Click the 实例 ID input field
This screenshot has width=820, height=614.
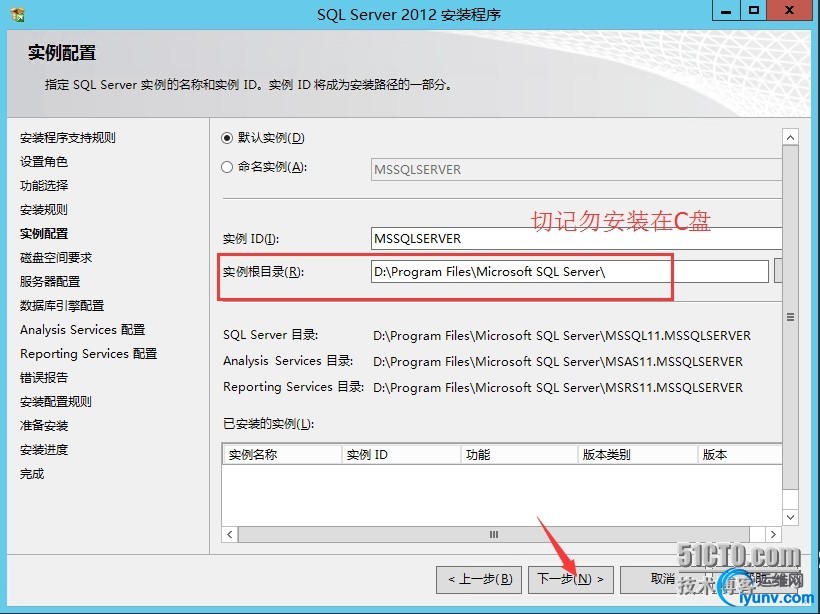(x=576, y=238)
